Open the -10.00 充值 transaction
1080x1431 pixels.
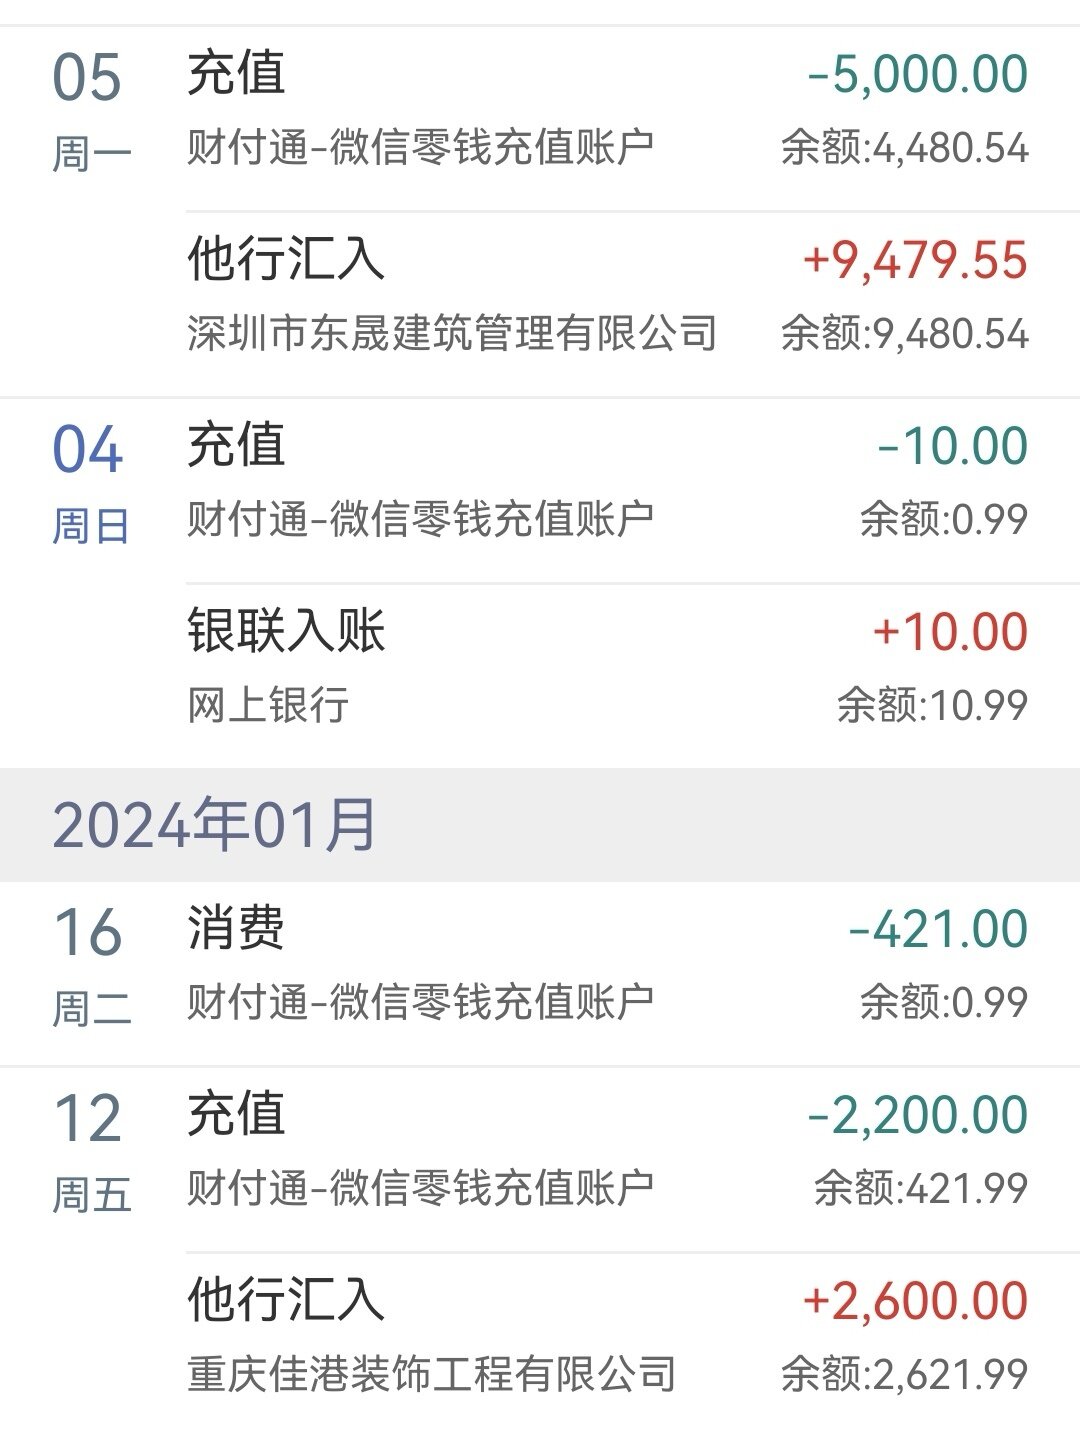point(607,491)
